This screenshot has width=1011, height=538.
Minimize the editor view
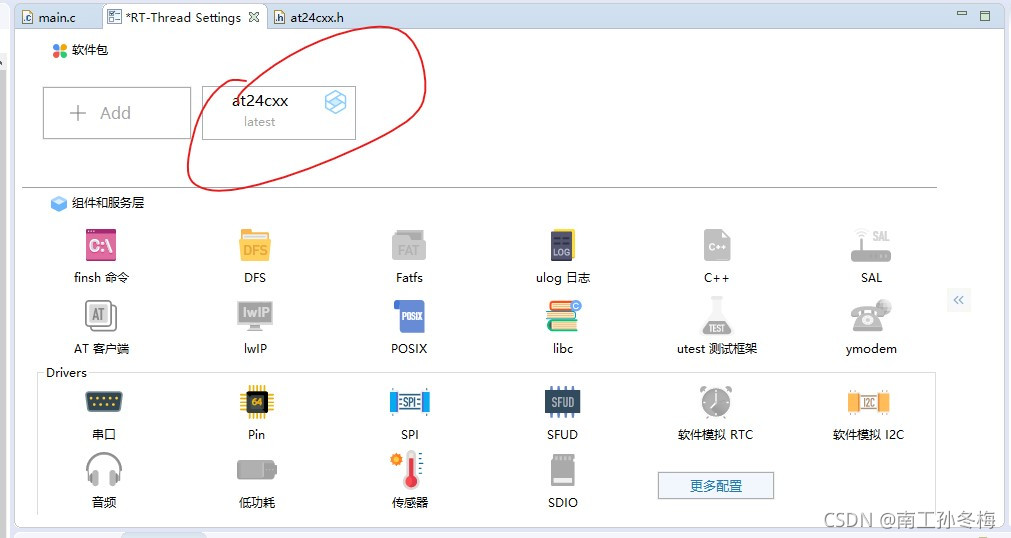click(x=962, y=14)
